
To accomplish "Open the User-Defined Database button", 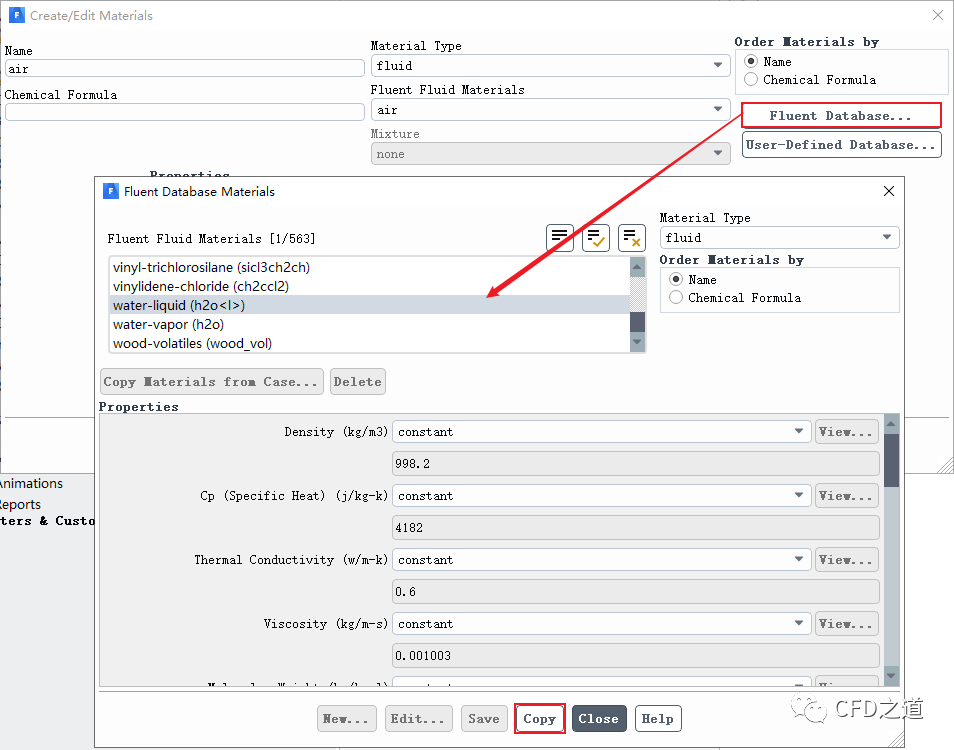I will point(841,145).
